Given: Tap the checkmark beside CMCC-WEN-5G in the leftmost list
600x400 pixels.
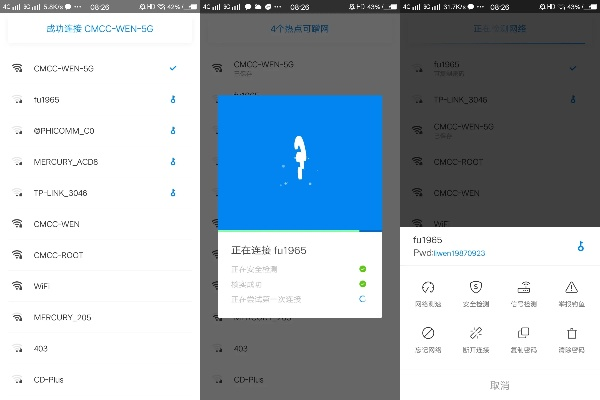Looking at the screenshot, I should [x=173, y=67].
